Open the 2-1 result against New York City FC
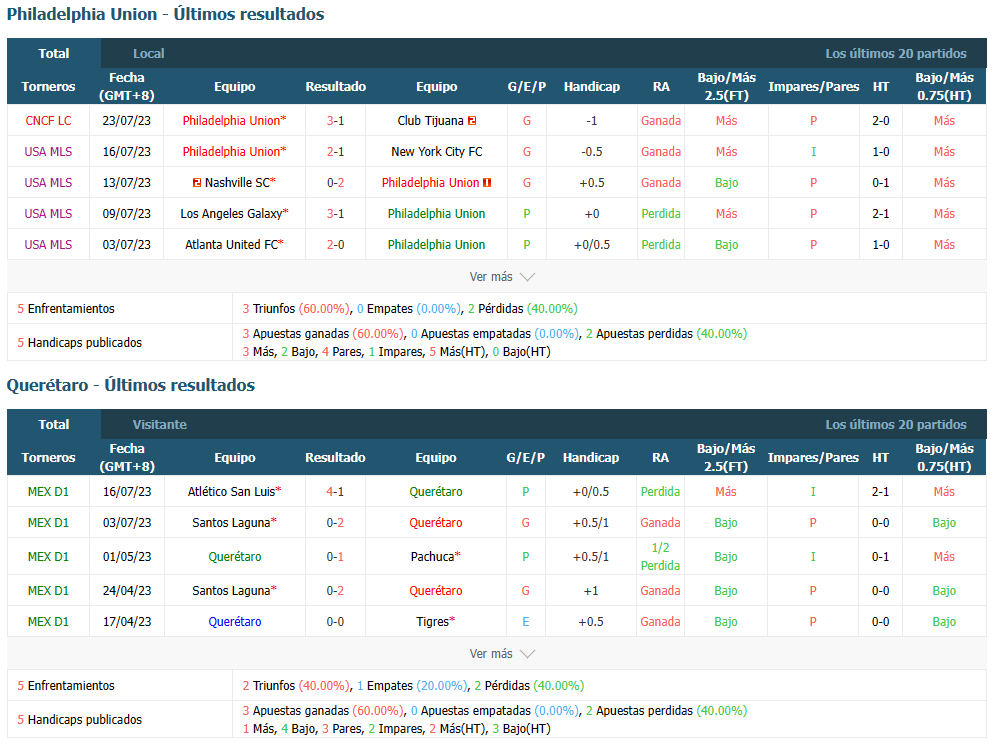This screenshot has height=745, width=993. [336, 151]
